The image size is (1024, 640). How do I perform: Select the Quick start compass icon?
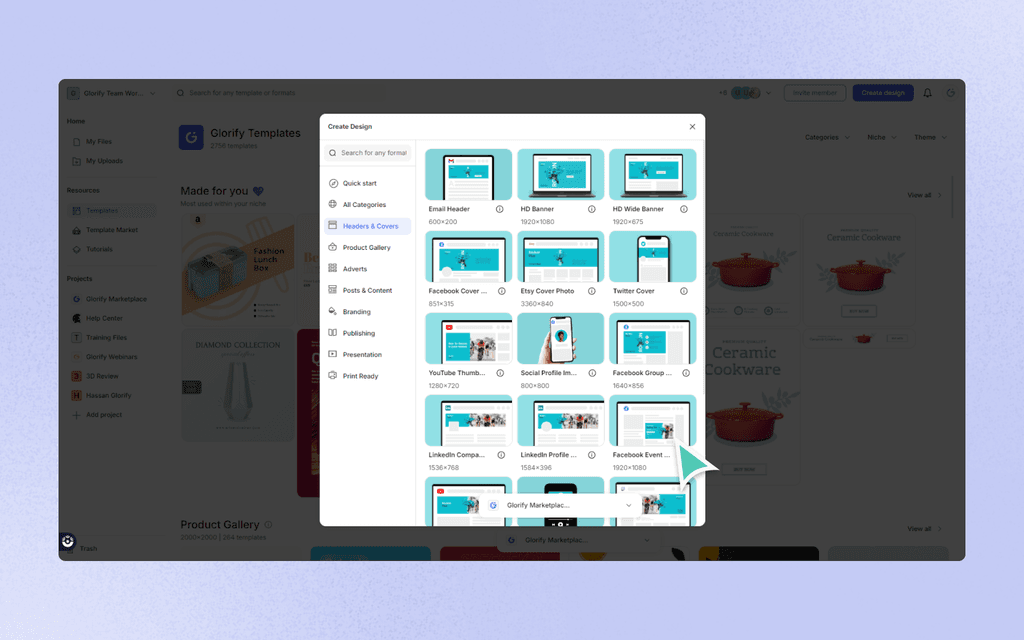334,183
